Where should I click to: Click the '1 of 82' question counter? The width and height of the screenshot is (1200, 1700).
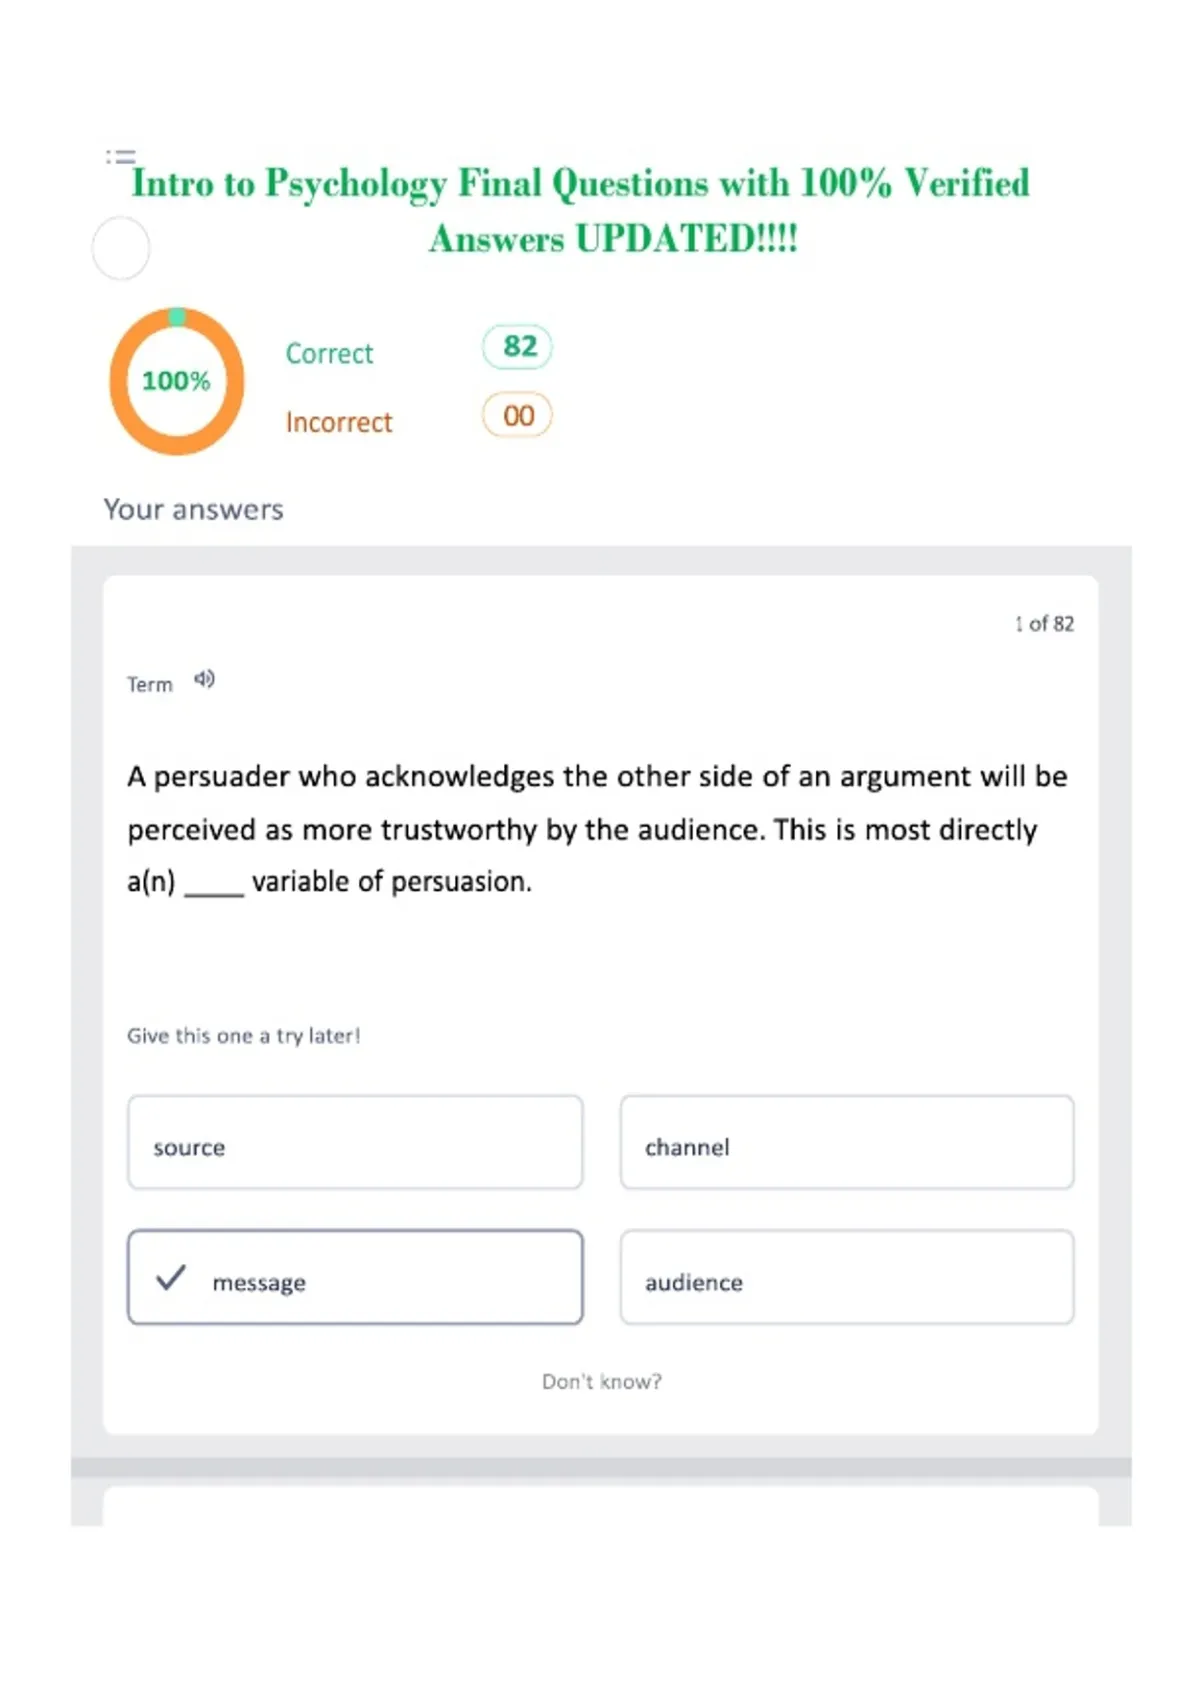click(1044, 624)
